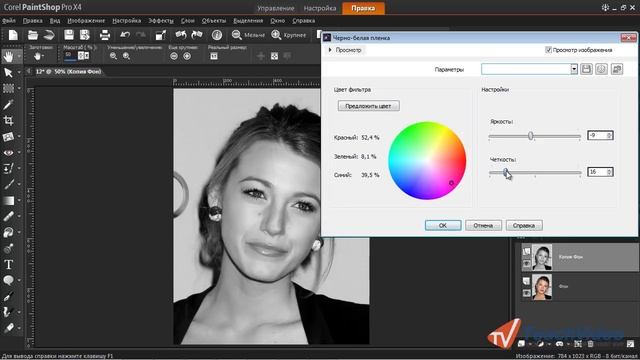Select the Red Eye tool
Viewport: 640px width, 360px height.
pos(8,153)
